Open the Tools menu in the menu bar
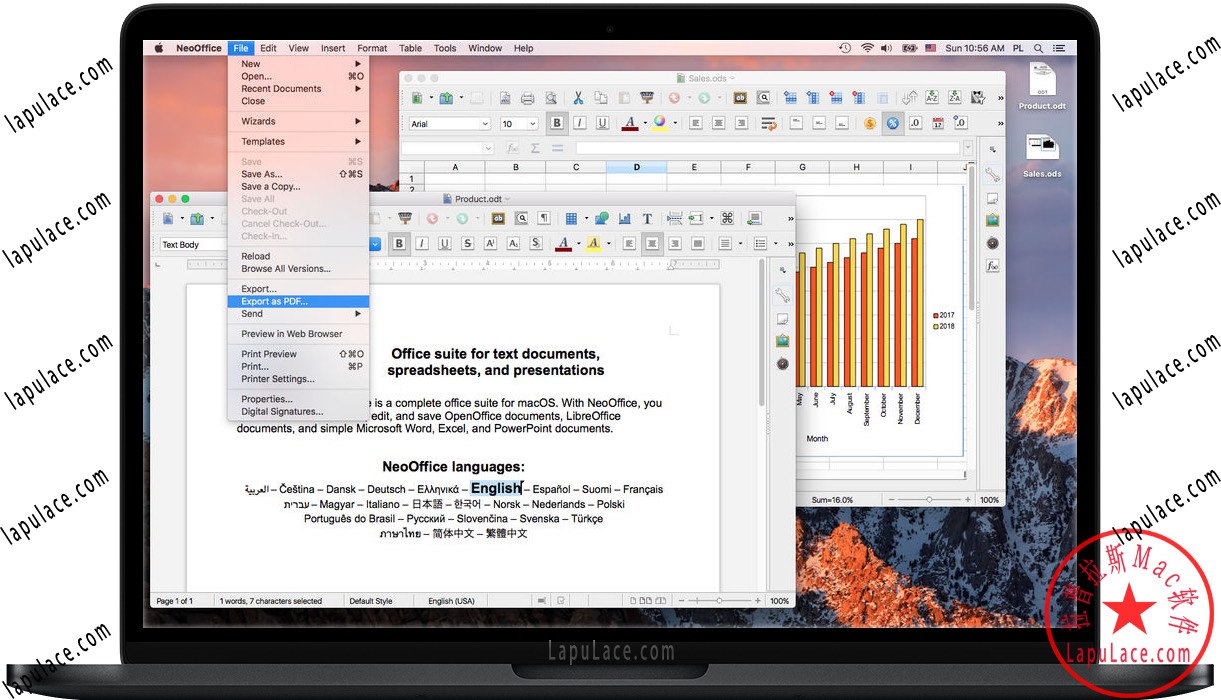This screenshot has height=700, width=1221. pos(445,47)
